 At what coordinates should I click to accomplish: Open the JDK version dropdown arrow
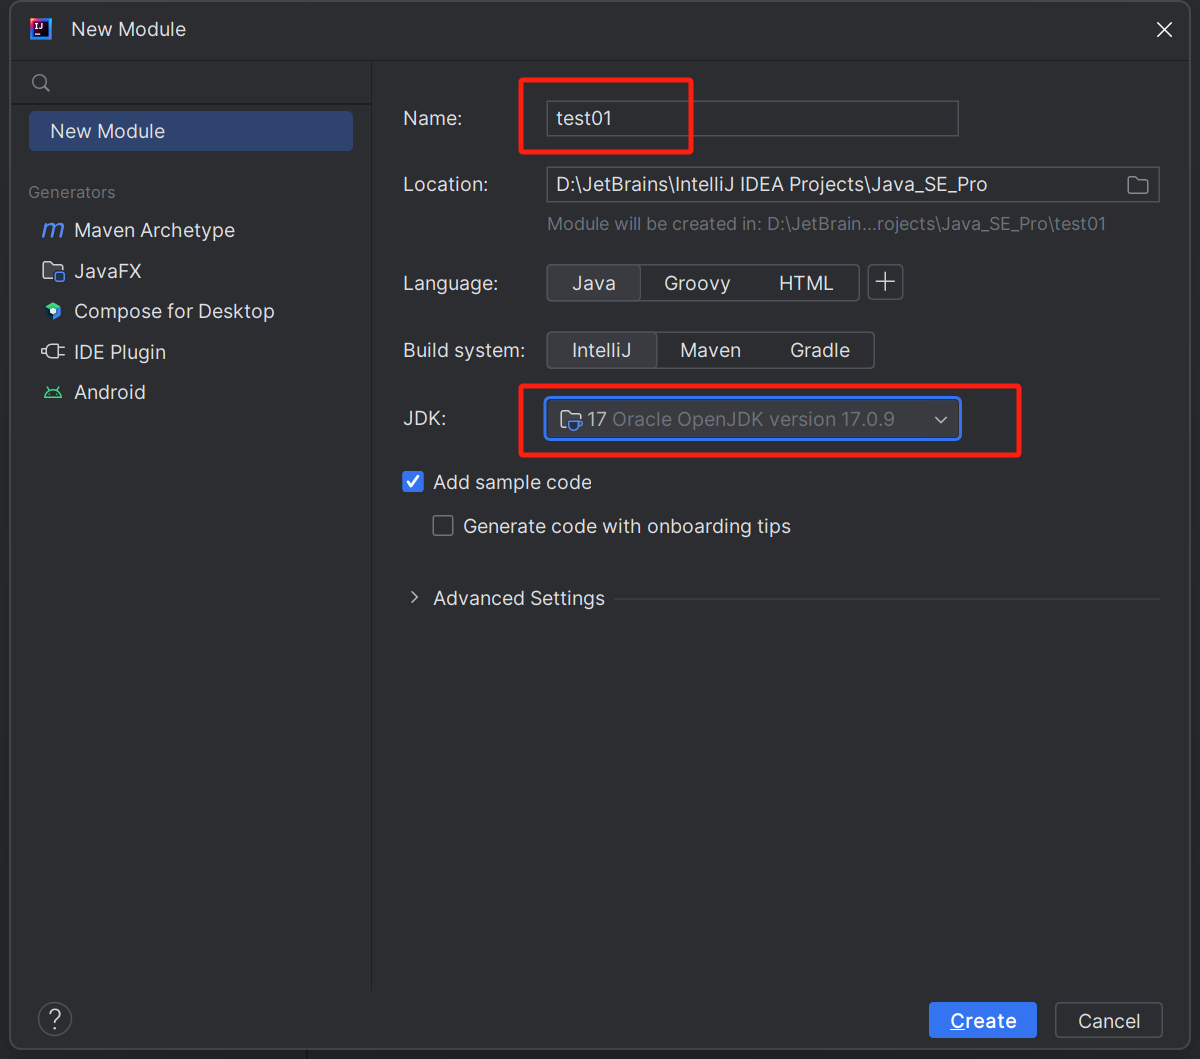tap(940, 420)
